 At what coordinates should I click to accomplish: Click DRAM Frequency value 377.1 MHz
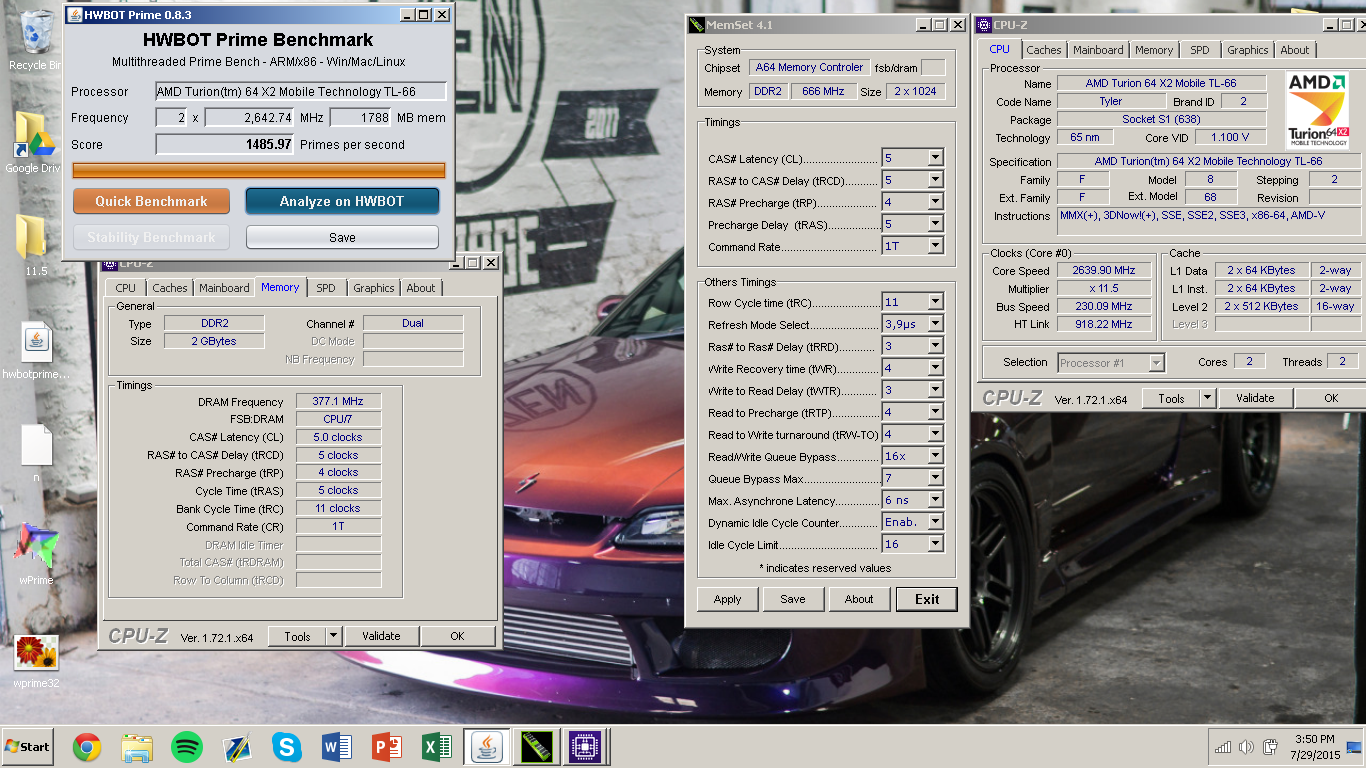click(x=338, y=402)
